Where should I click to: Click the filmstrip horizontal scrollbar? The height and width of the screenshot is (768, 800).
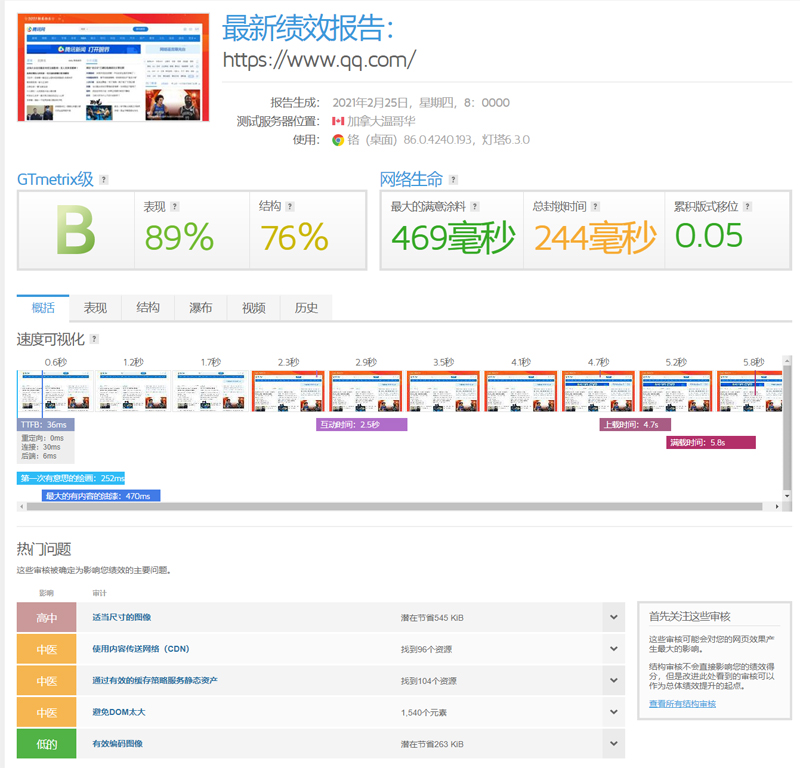[394, 506]
